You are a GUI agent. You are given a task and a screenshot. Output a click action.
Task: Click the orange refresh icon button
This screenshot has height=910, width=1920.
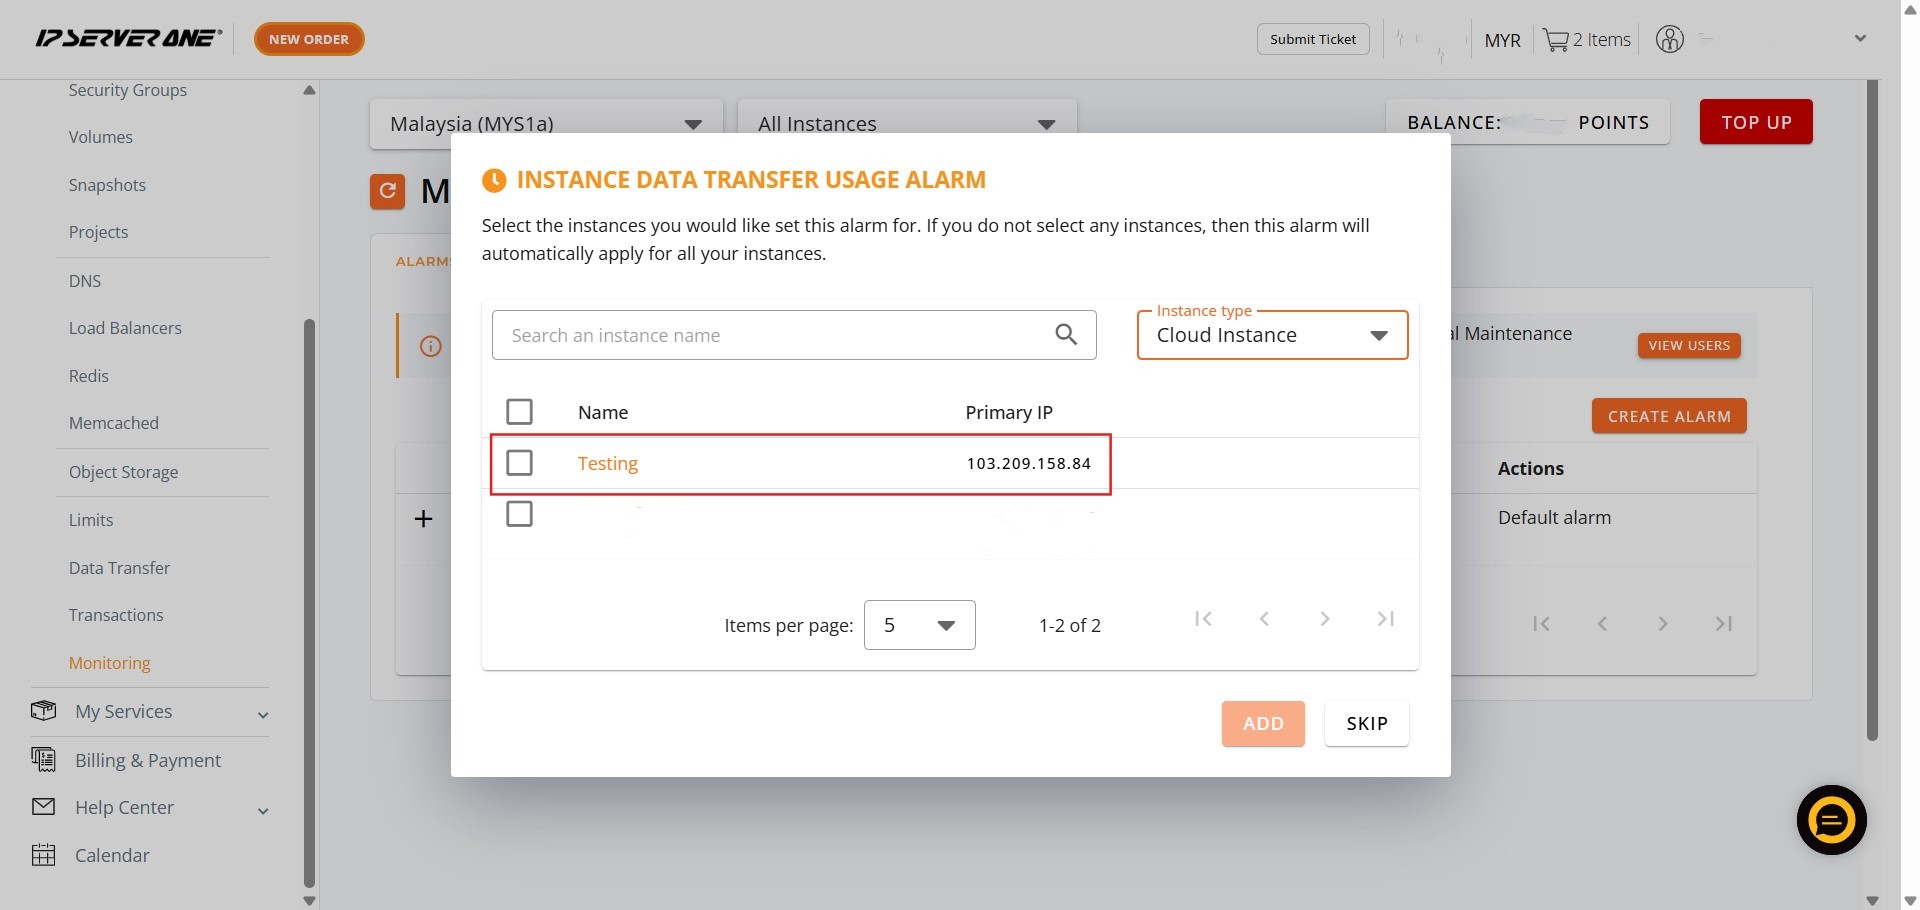(x=388, y=190)
